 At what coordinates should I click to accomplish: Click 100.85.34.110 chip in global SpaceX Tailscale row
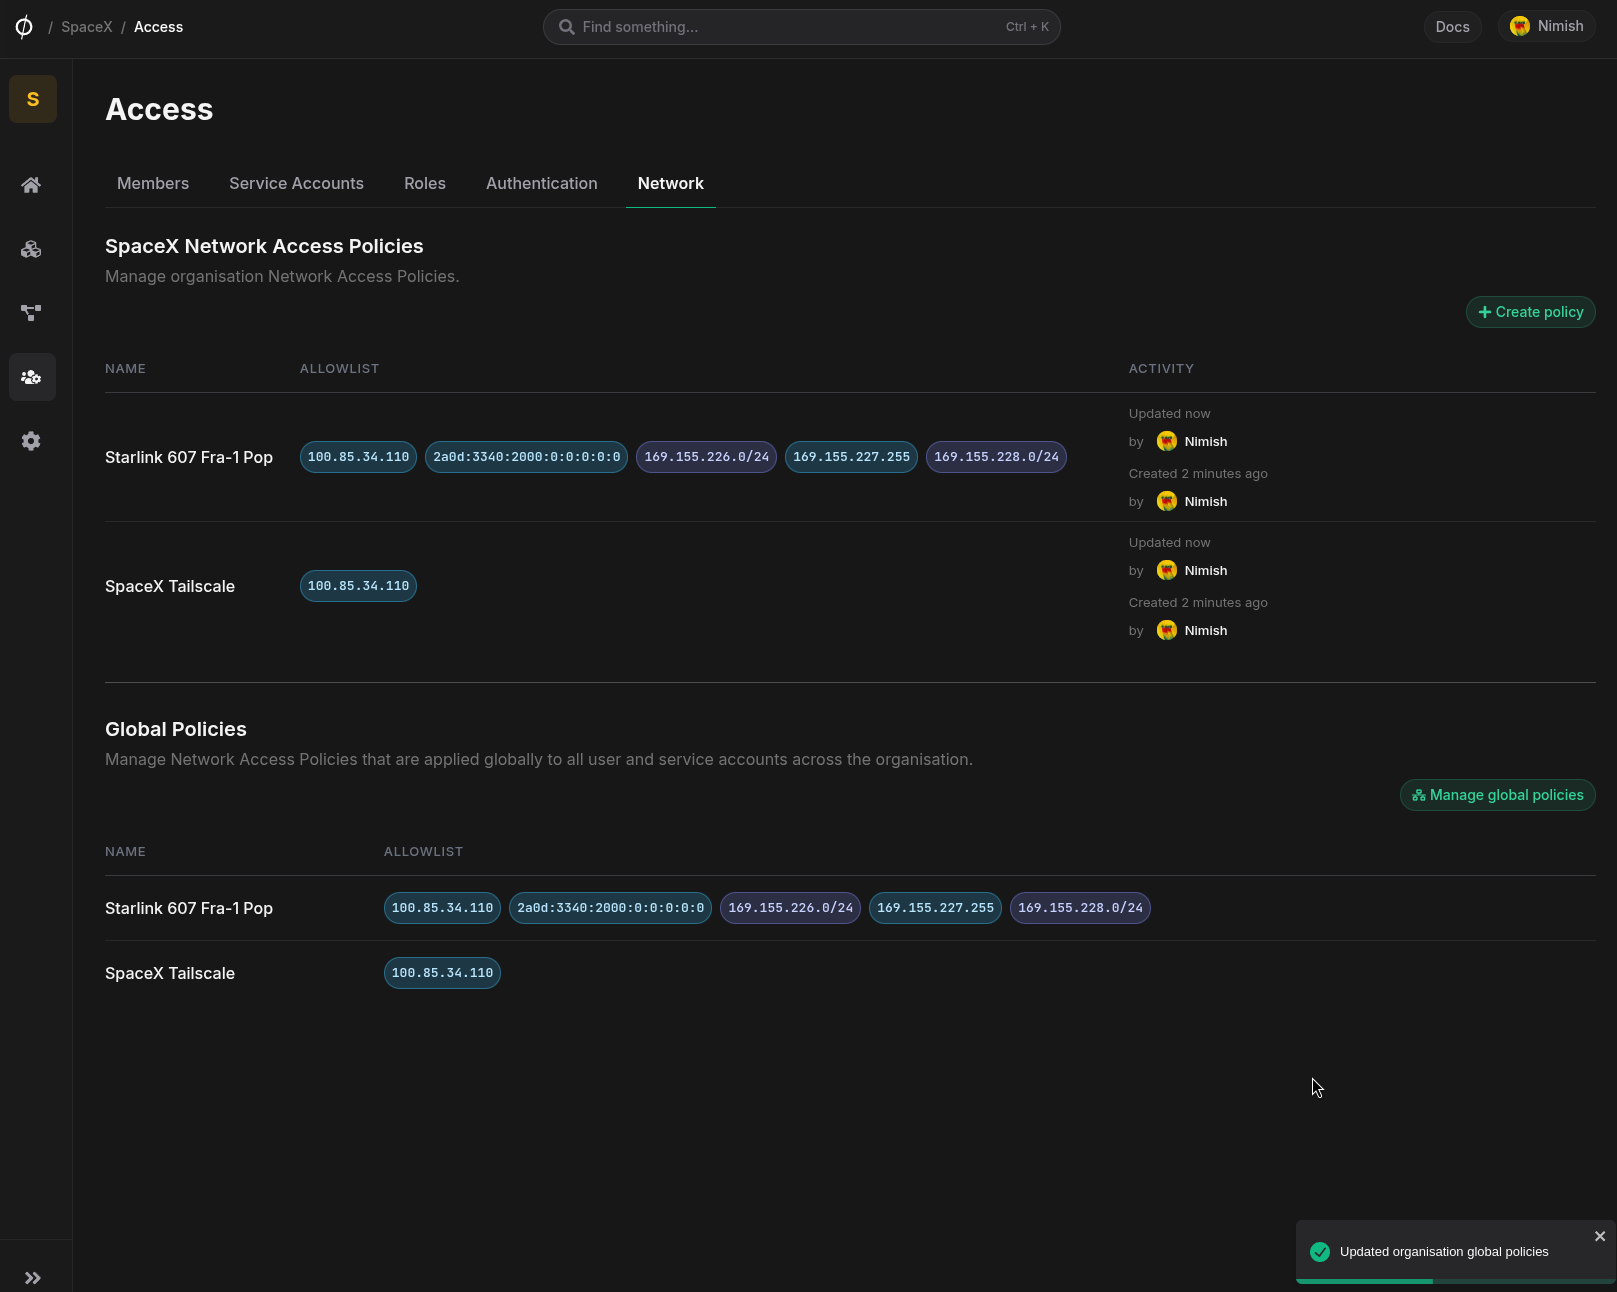(443, 973)
